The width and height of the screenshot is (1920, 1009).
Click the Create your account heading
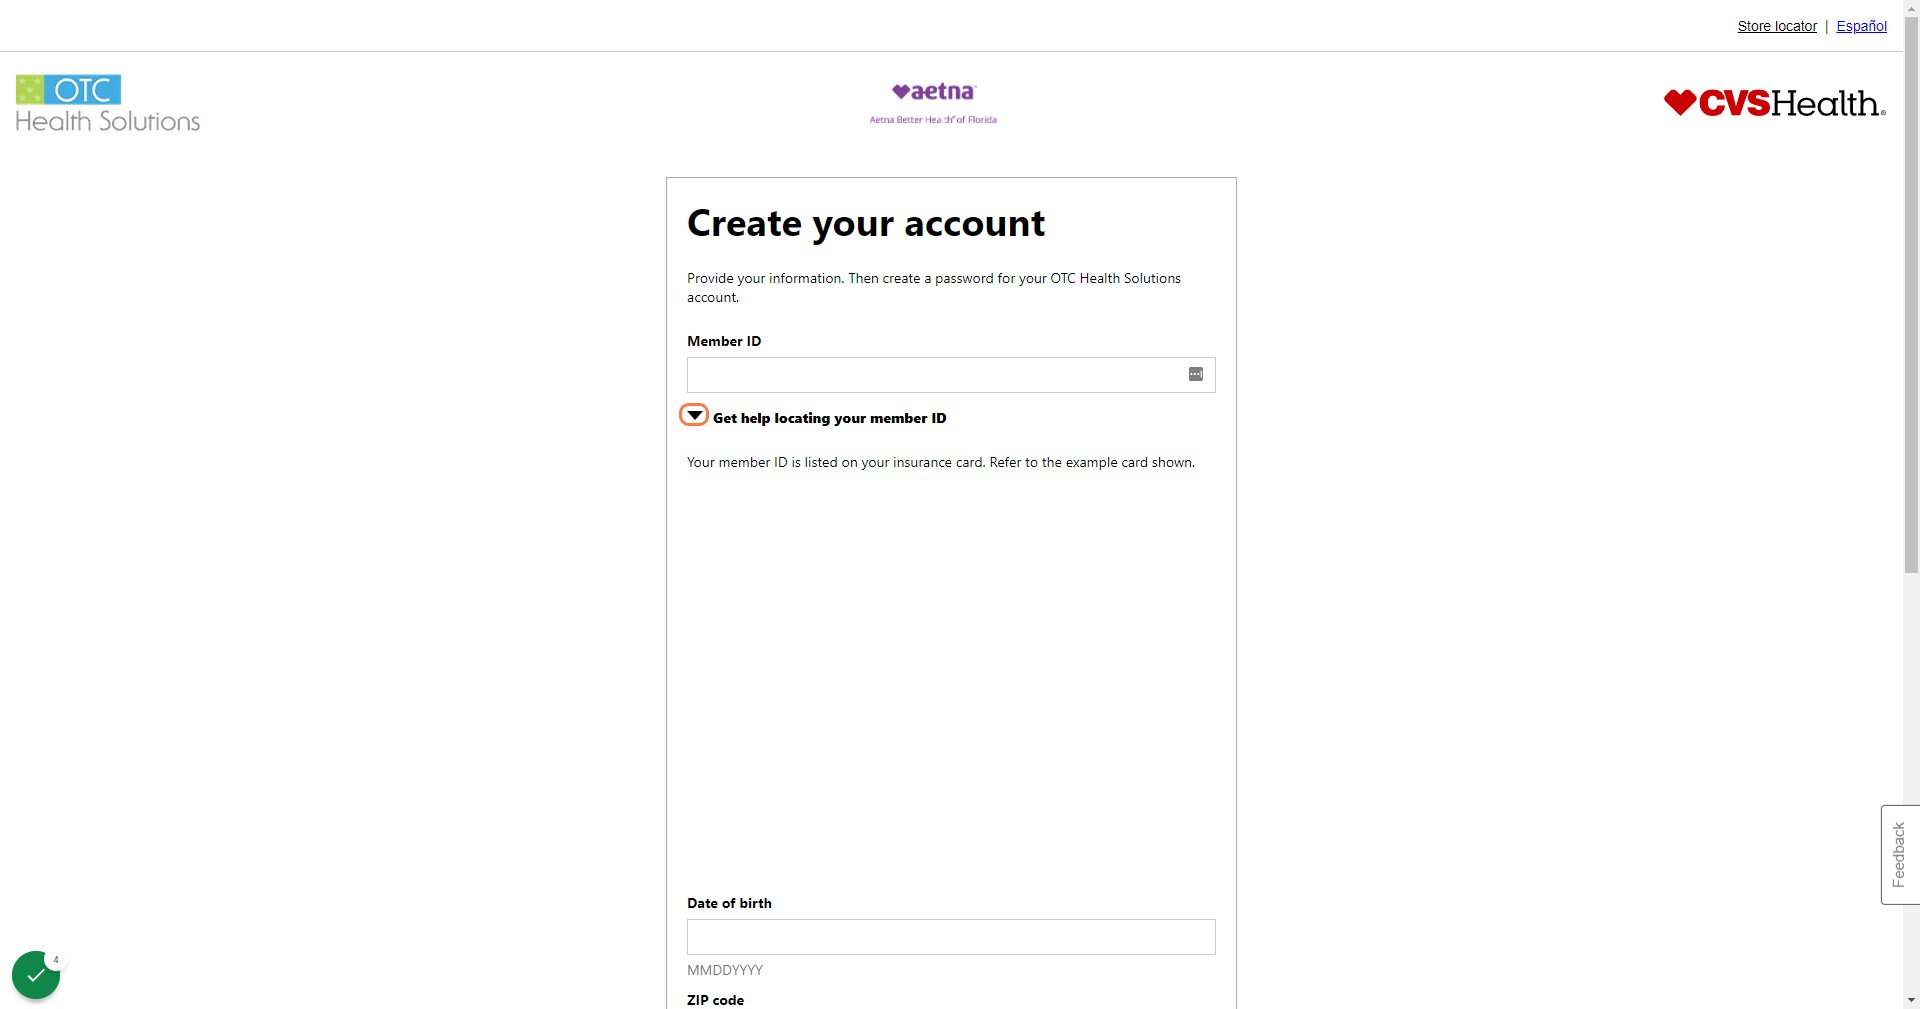866,223
